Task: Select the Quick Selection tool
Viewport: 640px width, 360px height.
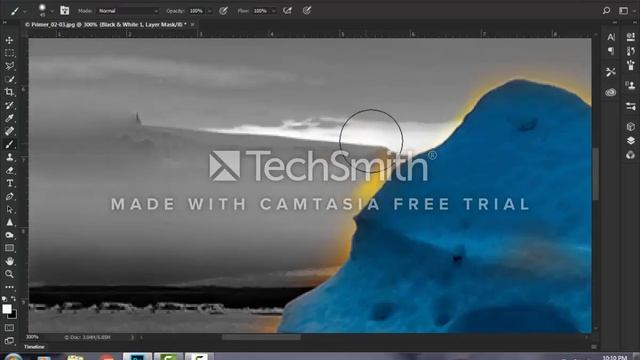Action: point(9,79)
